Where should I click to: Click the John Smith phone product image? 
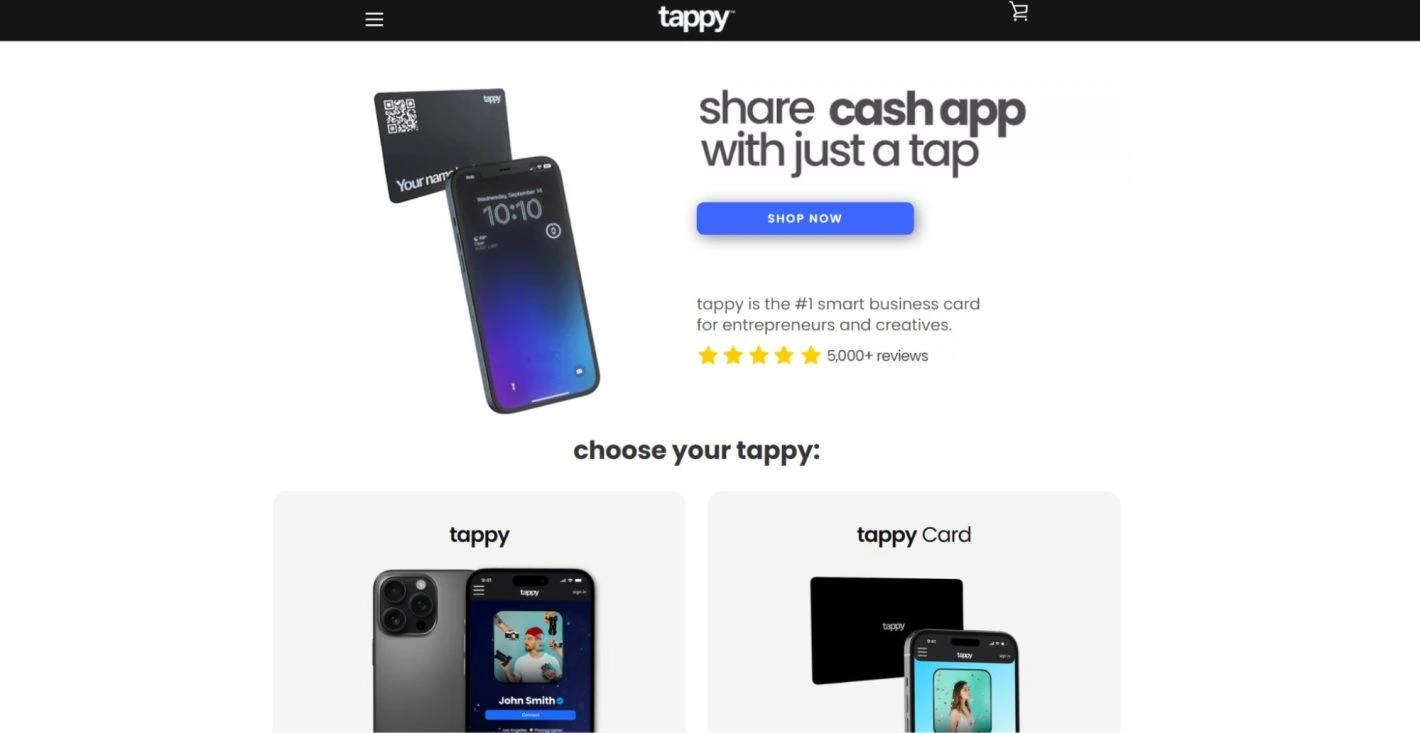point(484,650)
